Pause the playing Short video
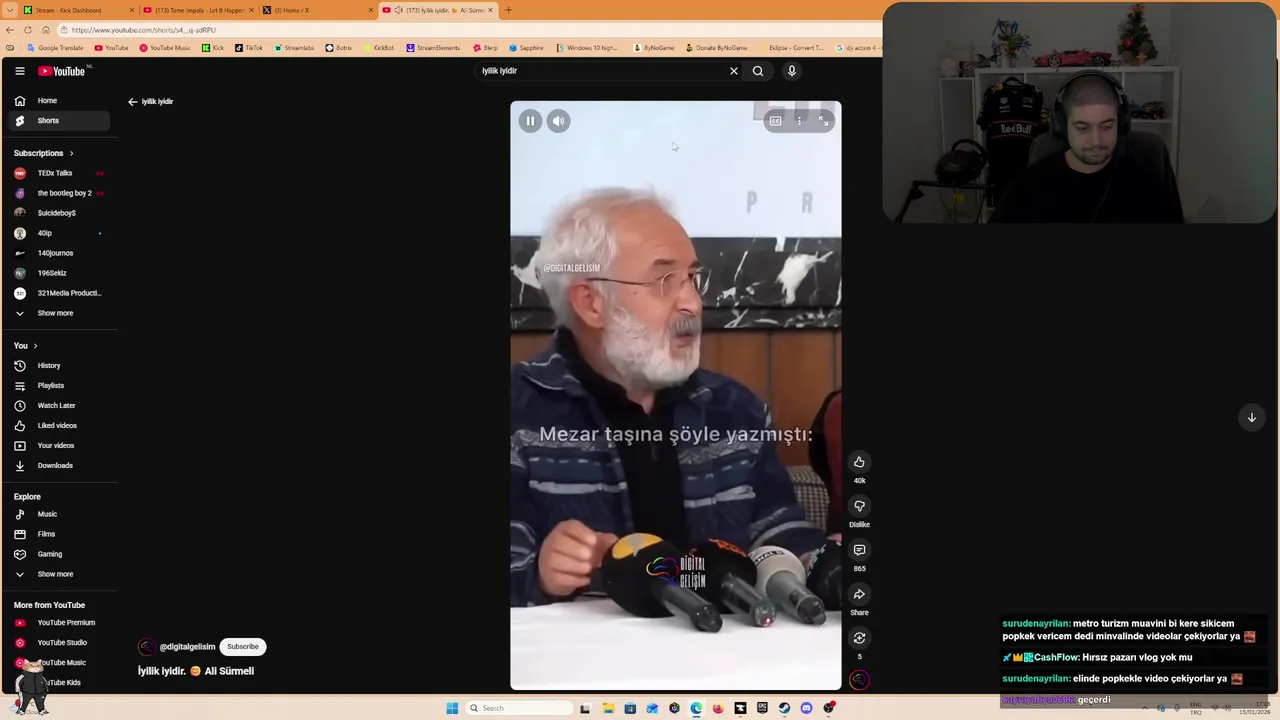The height and width of the screenshot is (720, 1280). click(x=530, y=121)
